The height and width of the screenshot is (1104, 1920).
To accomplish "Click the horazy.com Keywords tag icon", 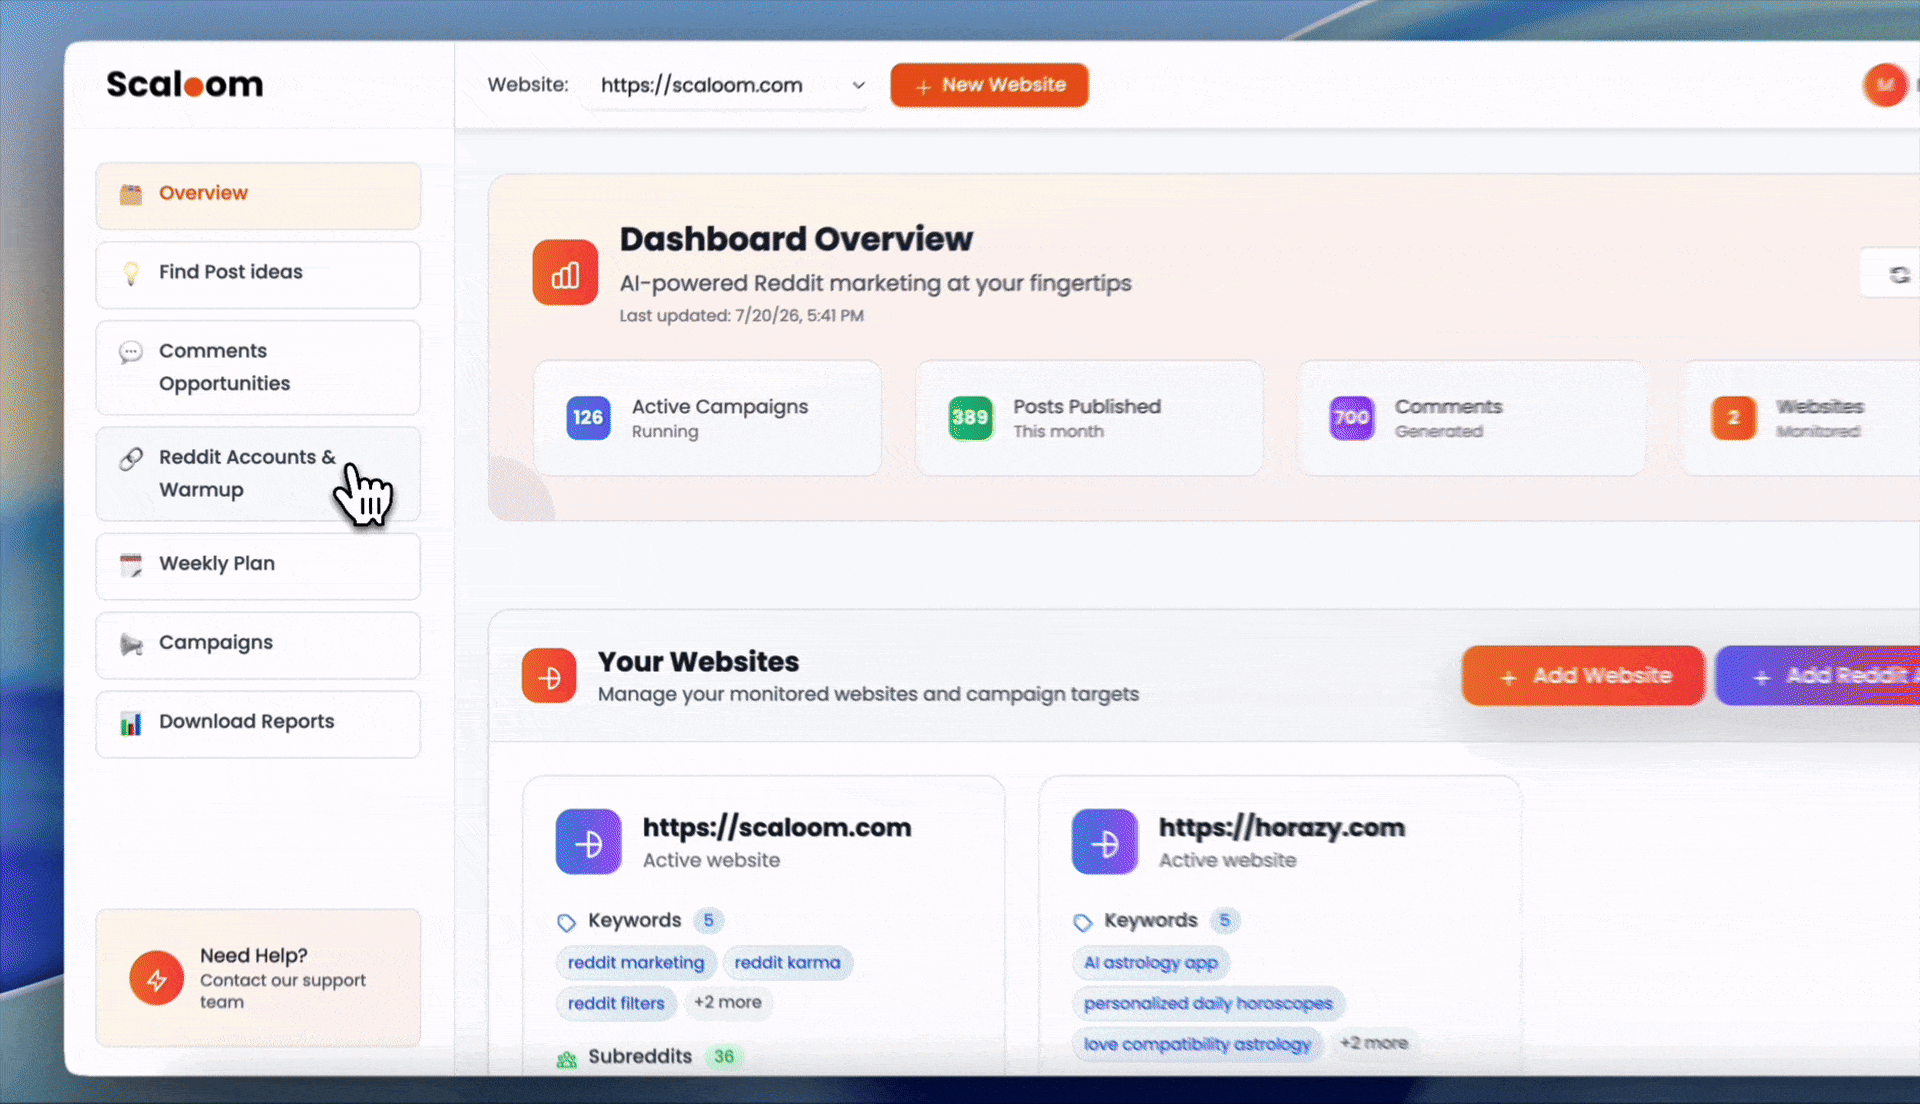I will (1083, 922).
